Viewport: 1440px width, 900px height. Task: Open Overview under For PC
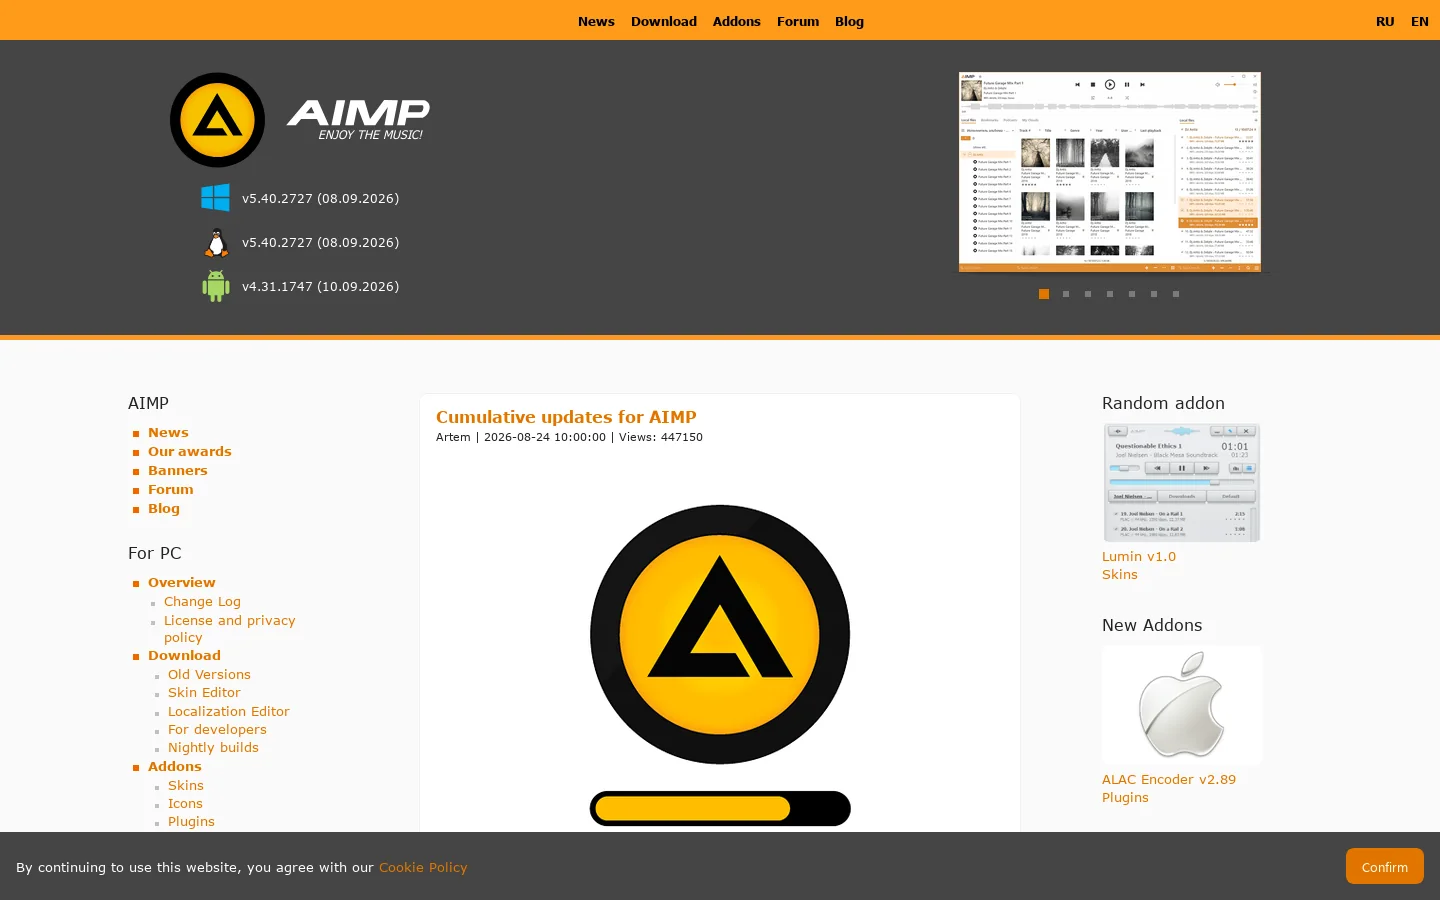[182, 582]
